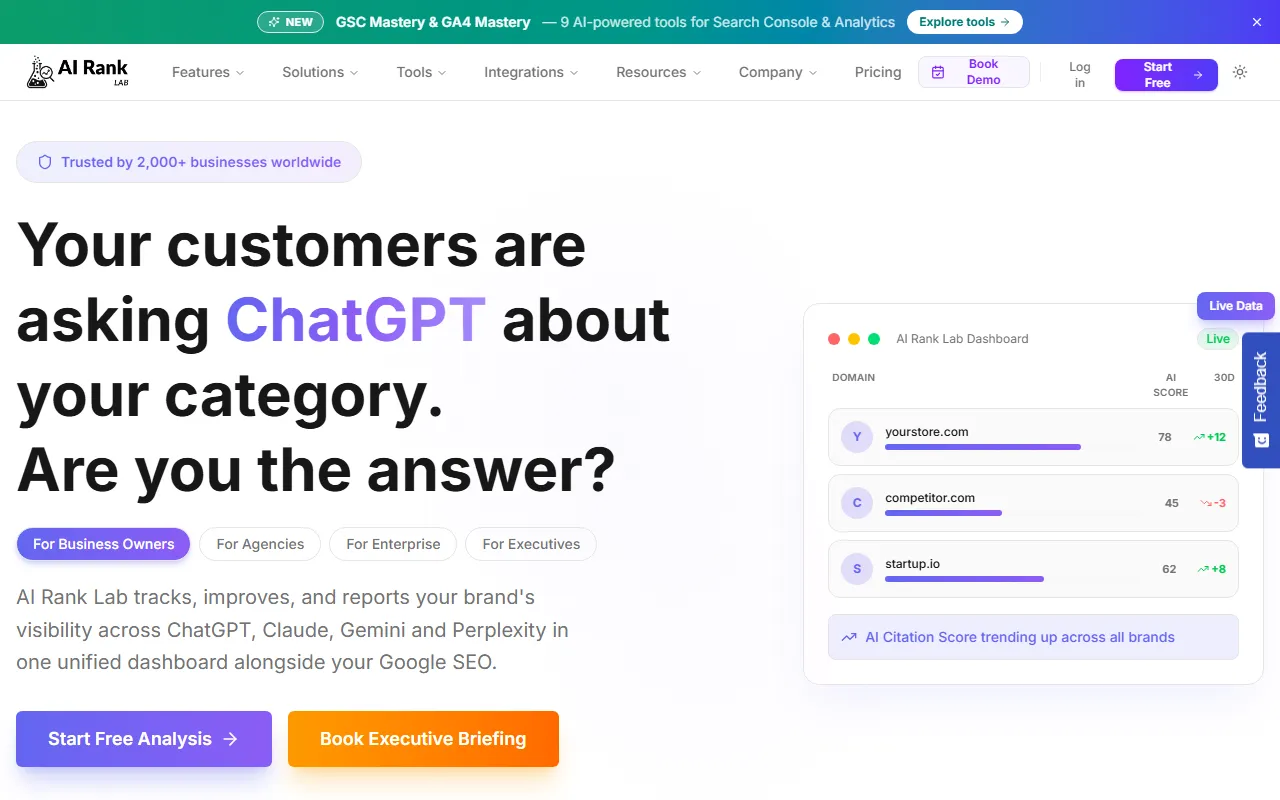
Task: Click the trending arrow icon in citation banner
Action: coord(849,637)
